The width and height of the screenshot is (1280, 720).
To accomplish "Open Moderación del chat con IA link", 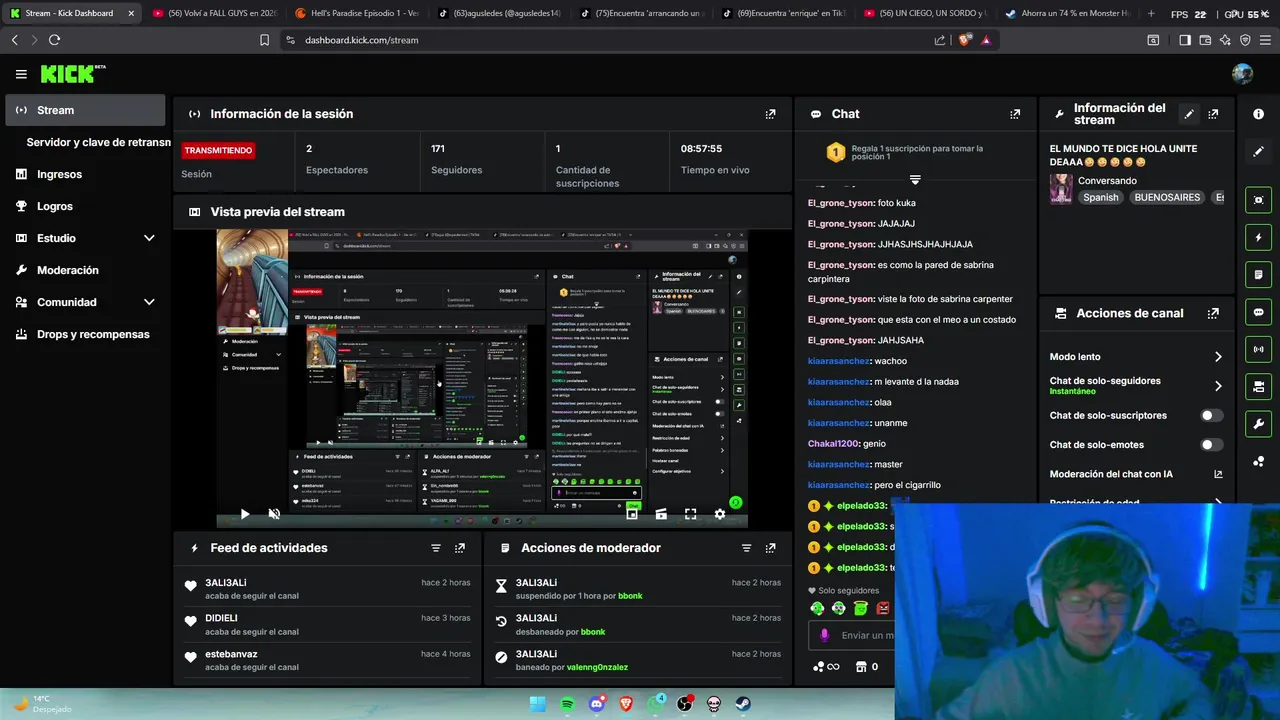I will point(1136,474).
